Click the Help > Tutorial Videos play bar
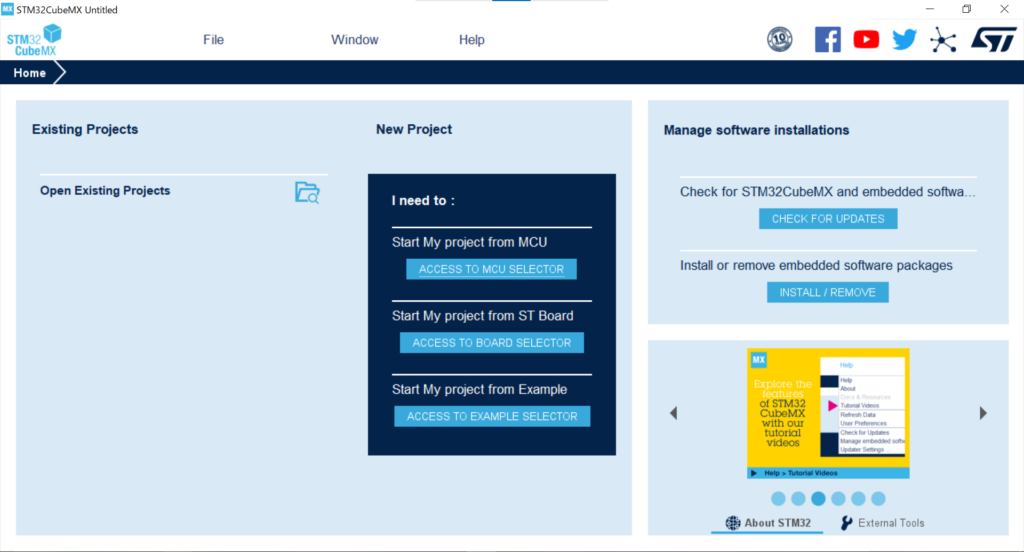This screenshot has height=552, width=1024. [x=828, y=473]
